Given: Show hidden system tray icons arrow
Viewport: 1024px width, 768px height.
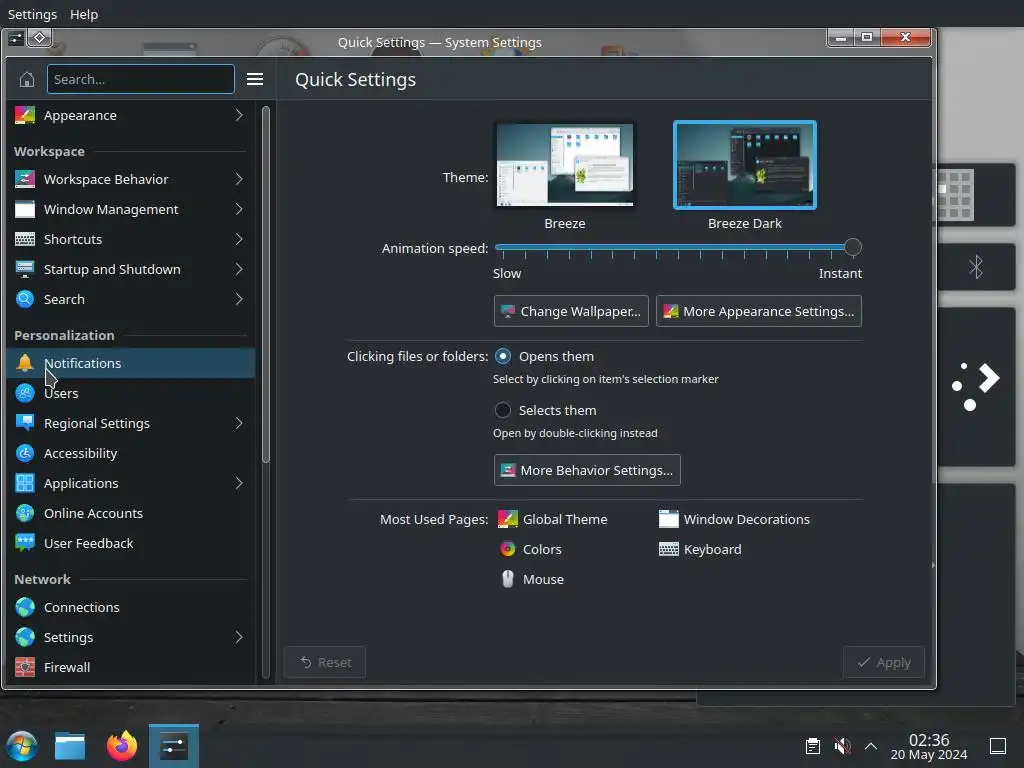Looking at the screenshot, I should coord(871,746).
